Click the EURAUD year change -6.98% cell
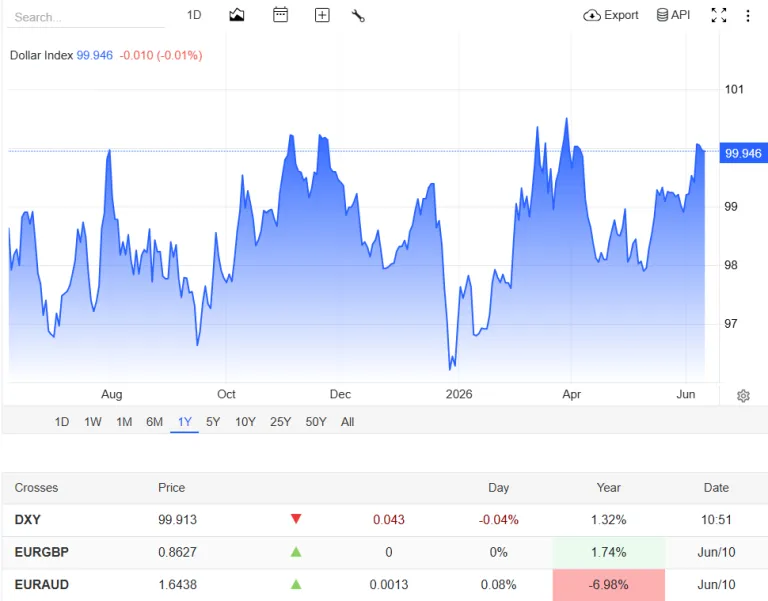The height and width of the screenshot is (601, 768). [608, 584]
